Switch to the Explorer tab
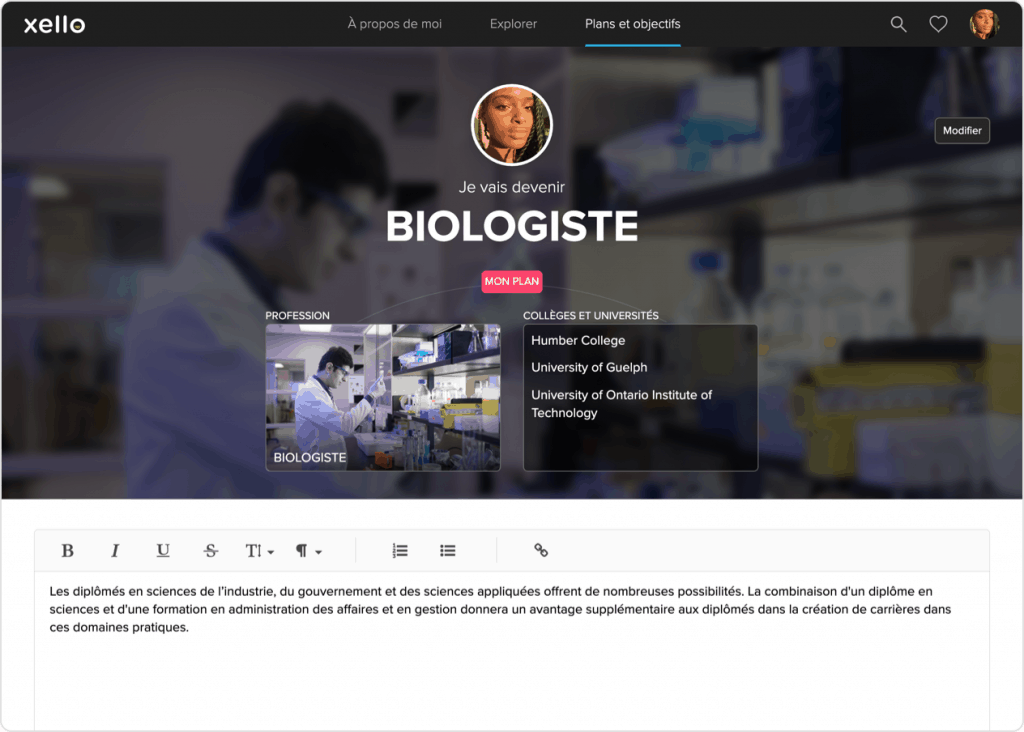The width and height of the screenshot is (1024, 732). [513, 24]
